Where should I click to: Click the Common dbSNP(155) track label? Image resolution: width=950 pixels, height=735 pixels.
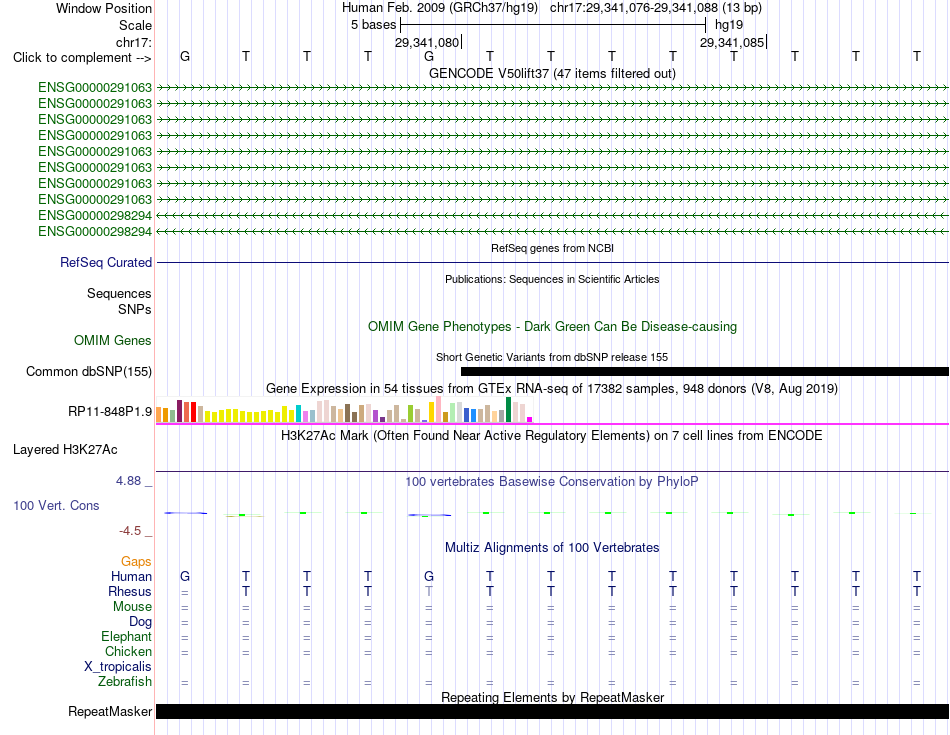[88, 371]
